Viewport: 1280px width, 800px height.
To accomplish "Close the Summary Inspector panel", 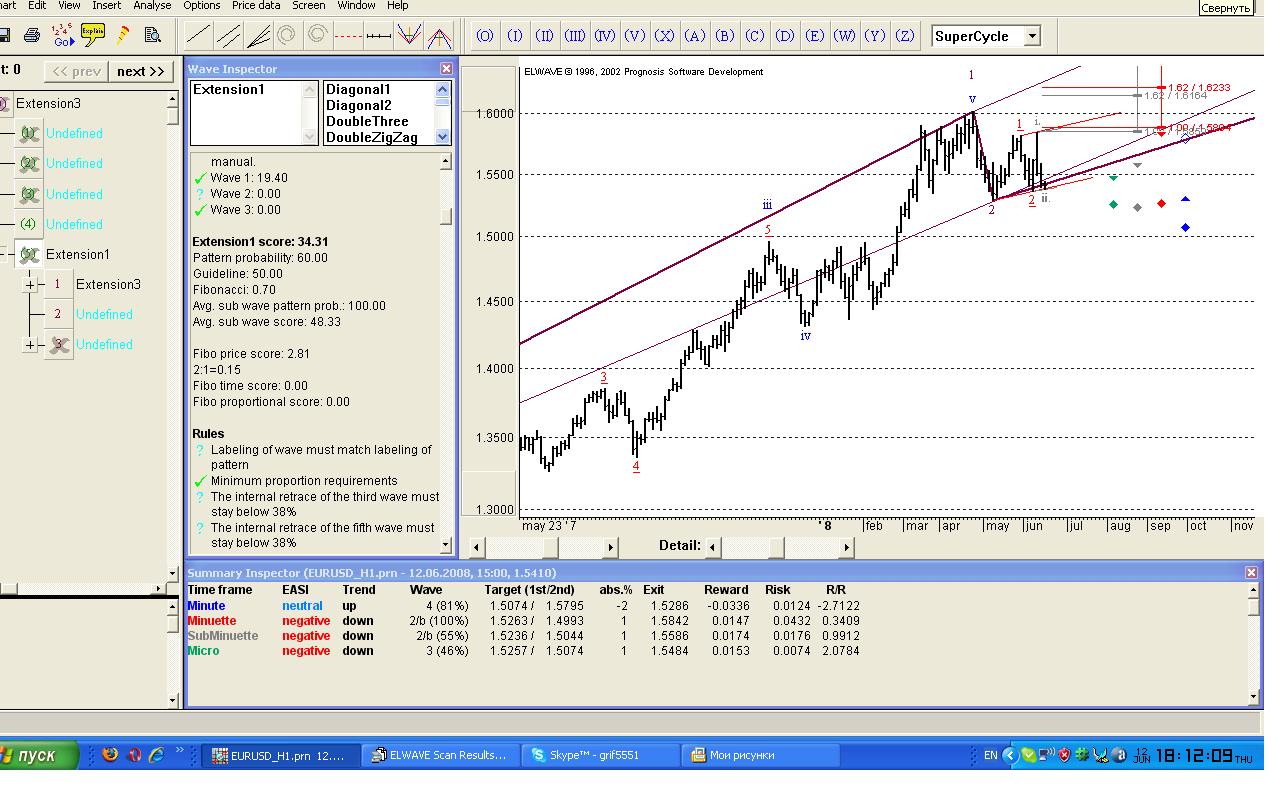I will pyautogui.click(x=1251, y=573).
